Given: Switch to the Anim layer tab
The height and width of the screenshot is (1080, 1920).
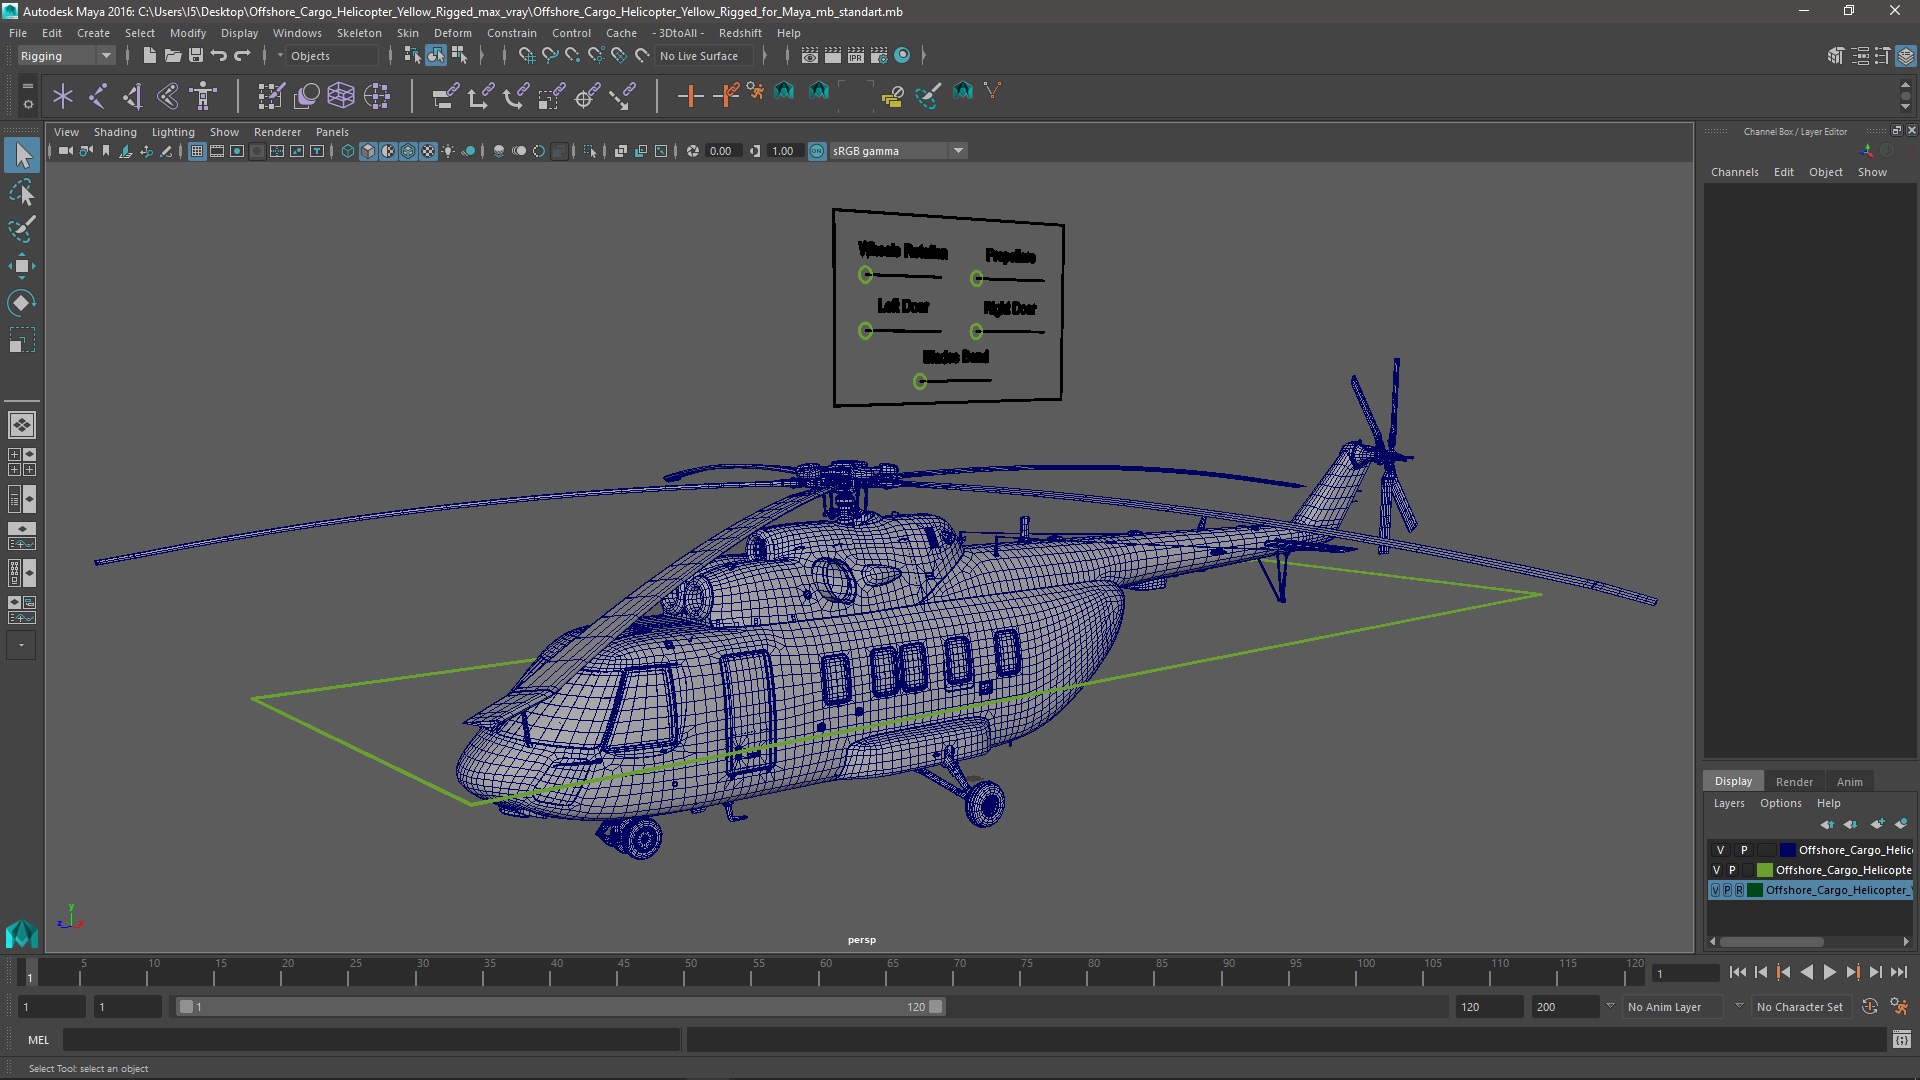Looking at the screenshot, I should tap(1849, 782).
